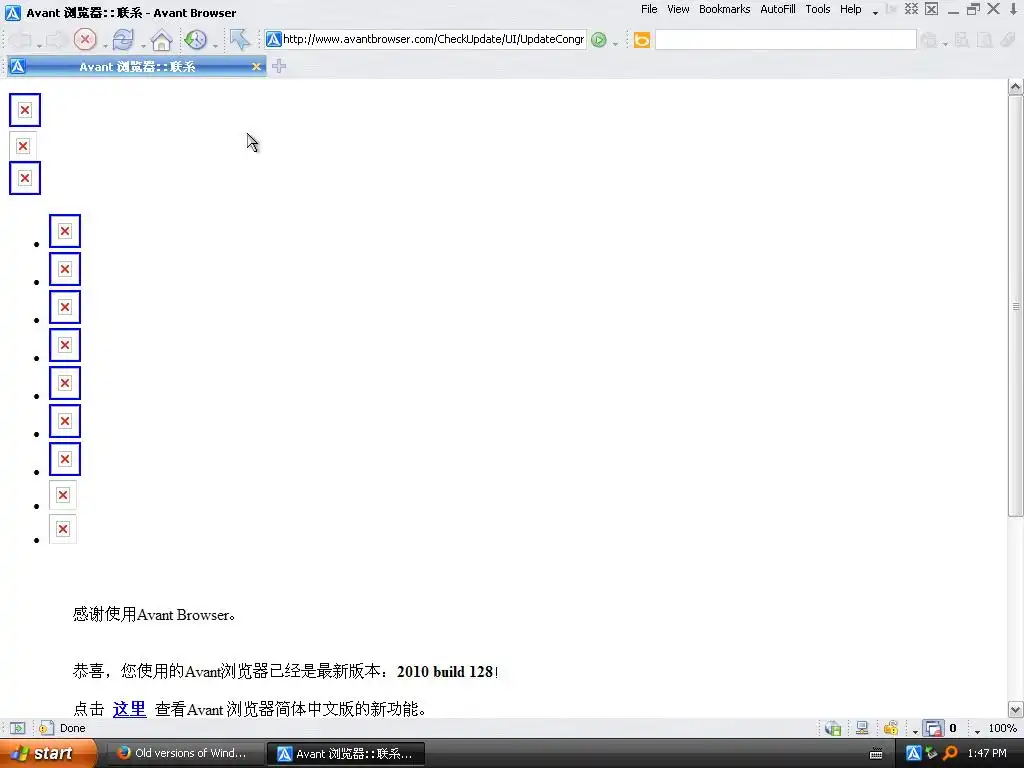The width and height of the screenshot is (1024, 768).
Task: Open the File menu
Action: click(x=649, y=9)
